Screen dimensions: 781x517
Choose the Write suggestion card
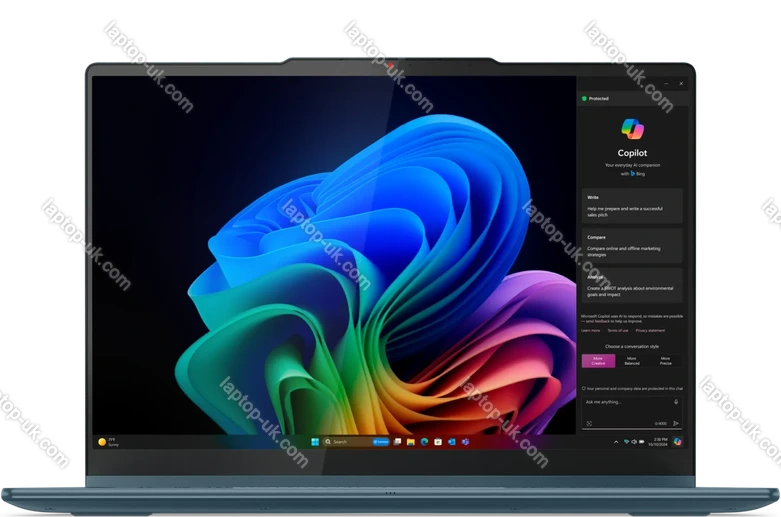coord(631,205)
